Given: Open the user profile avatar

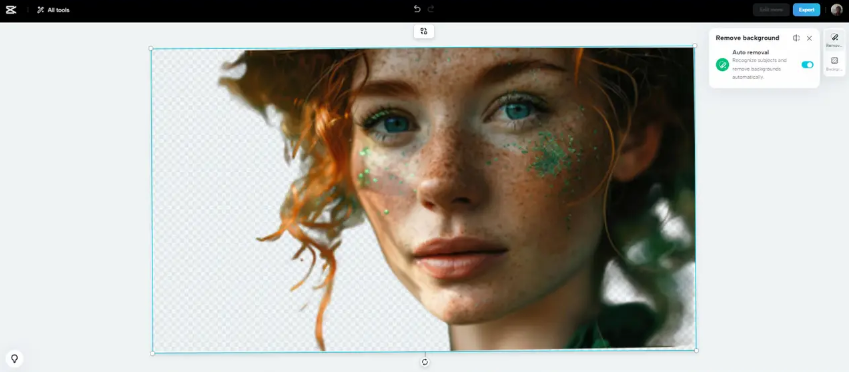Looking at the screenshot, I should [837, 10].
